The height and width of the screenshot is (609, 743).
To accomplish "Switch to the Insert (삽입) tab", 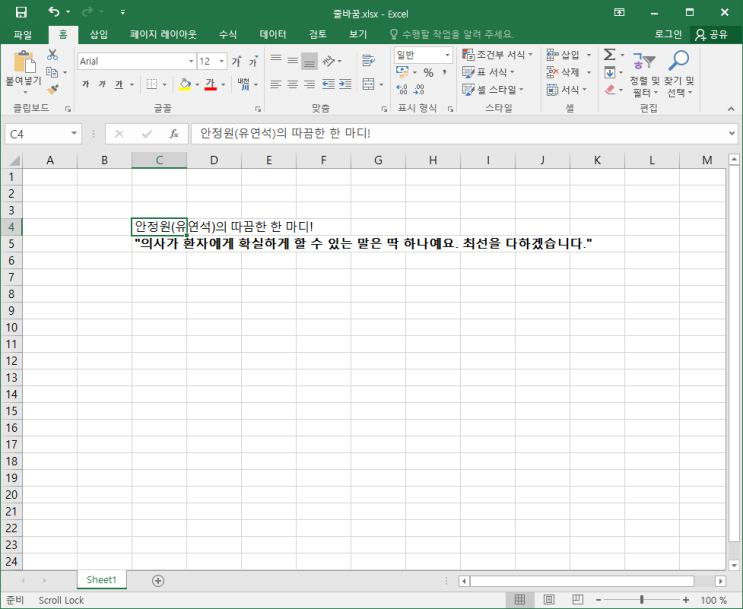I will tap(99, 34).
